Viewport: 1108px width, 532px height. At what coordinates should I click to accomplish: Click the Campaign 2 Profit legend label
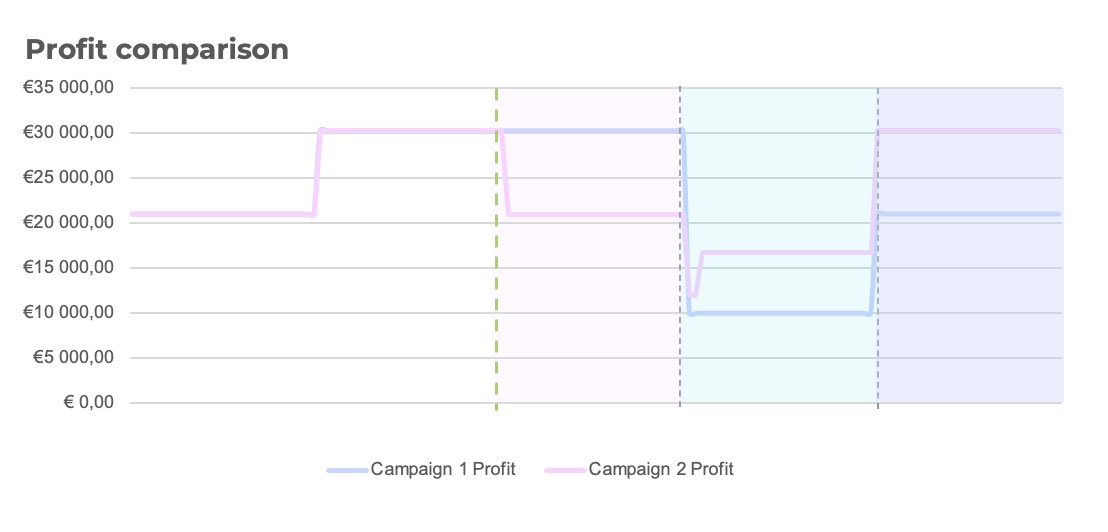point(661,469)
